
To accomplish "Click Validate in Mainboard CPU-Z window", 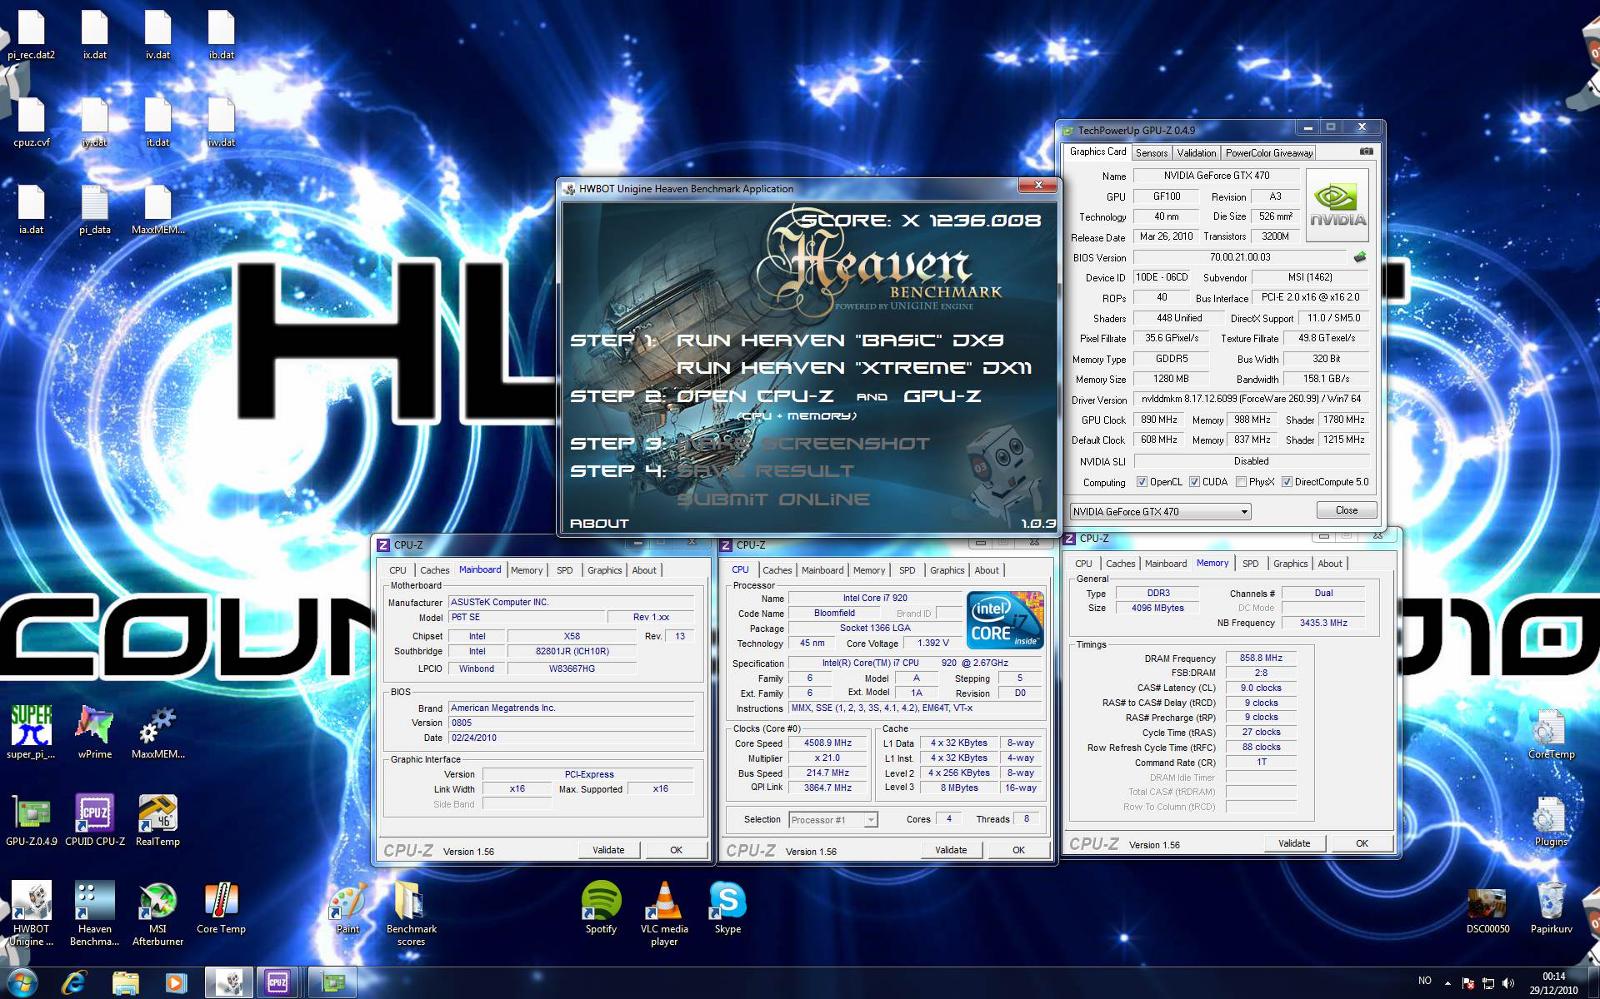I will [x=608, y=850].
